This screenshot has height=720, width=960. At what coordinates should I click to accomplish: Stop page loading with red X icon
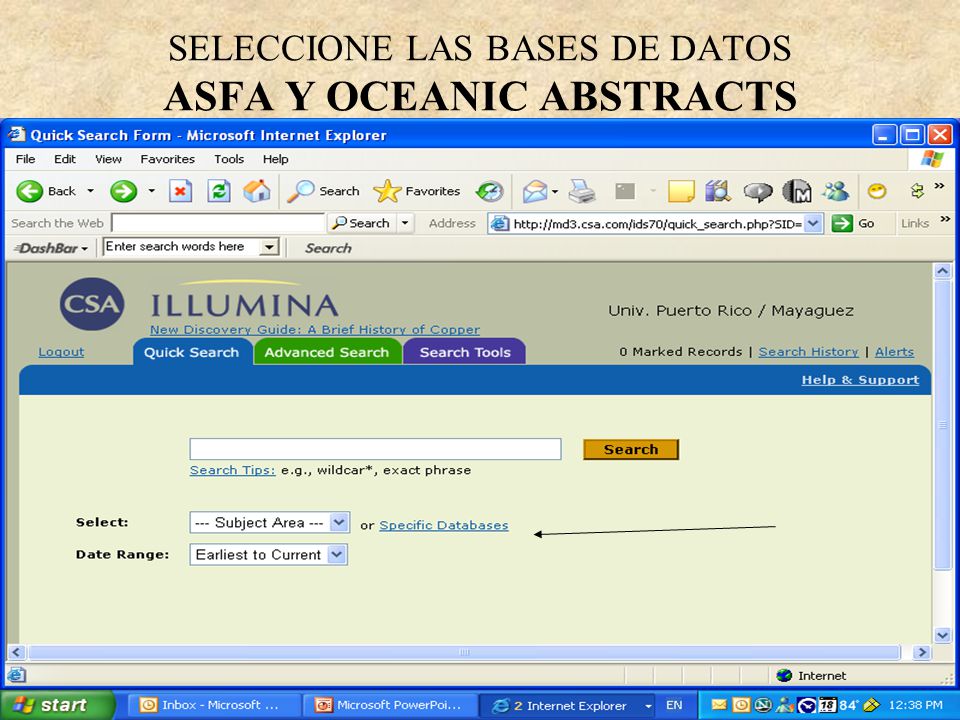tap(180, 191)
